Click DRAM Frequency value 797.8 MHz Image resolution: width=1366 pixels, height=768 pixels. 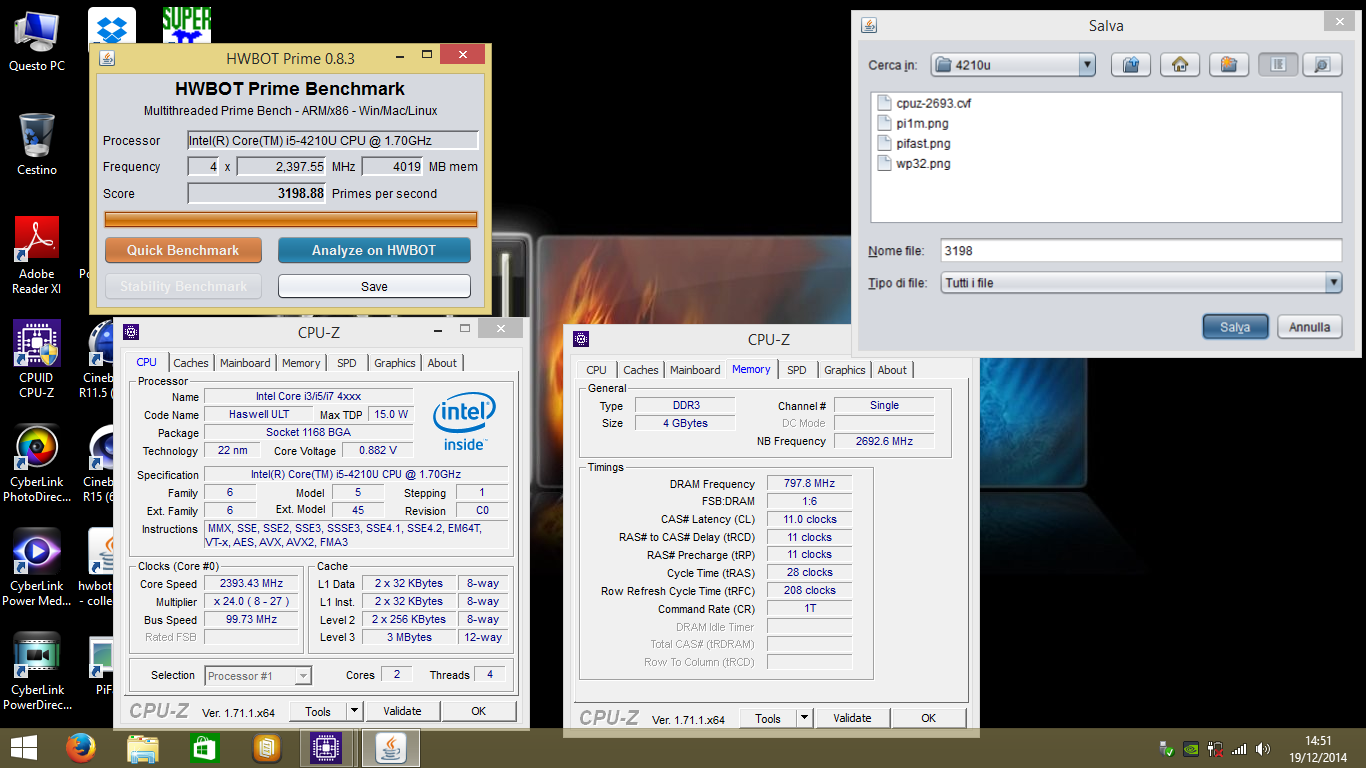pos(809,484)
